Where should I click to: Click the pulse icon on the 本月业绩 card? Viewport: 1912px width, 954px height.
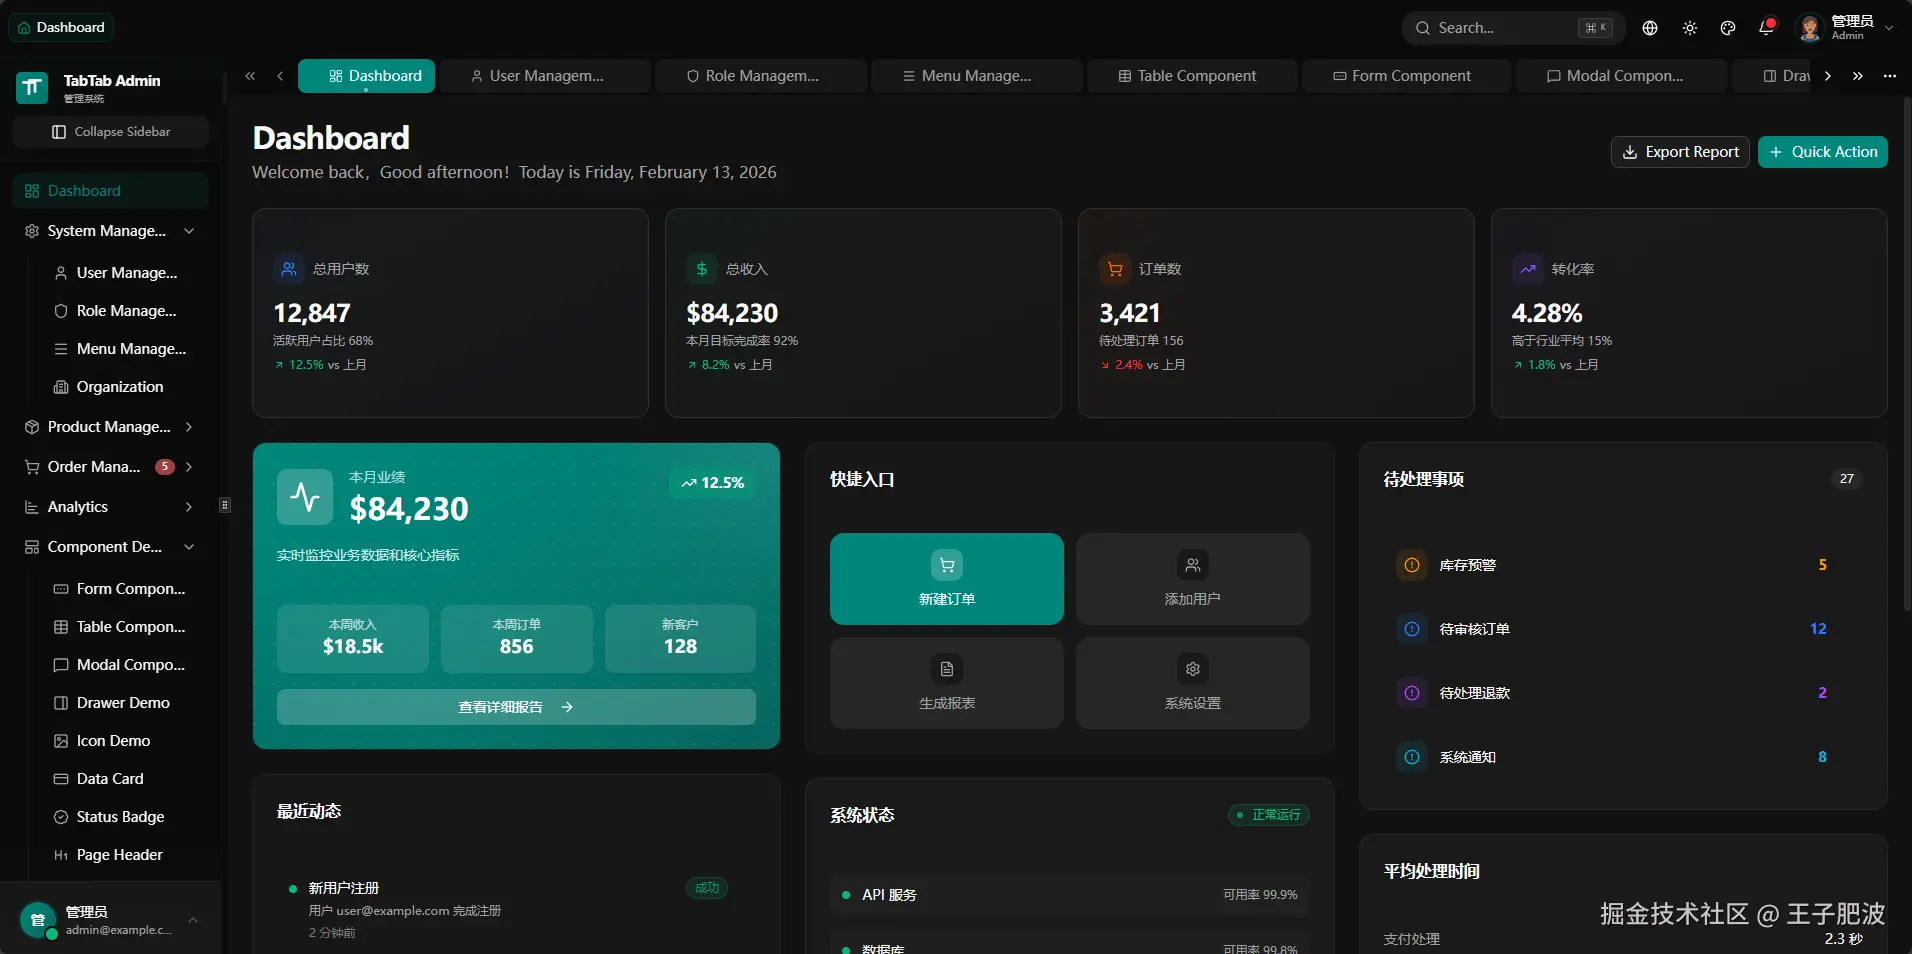[x=305, y=497]
